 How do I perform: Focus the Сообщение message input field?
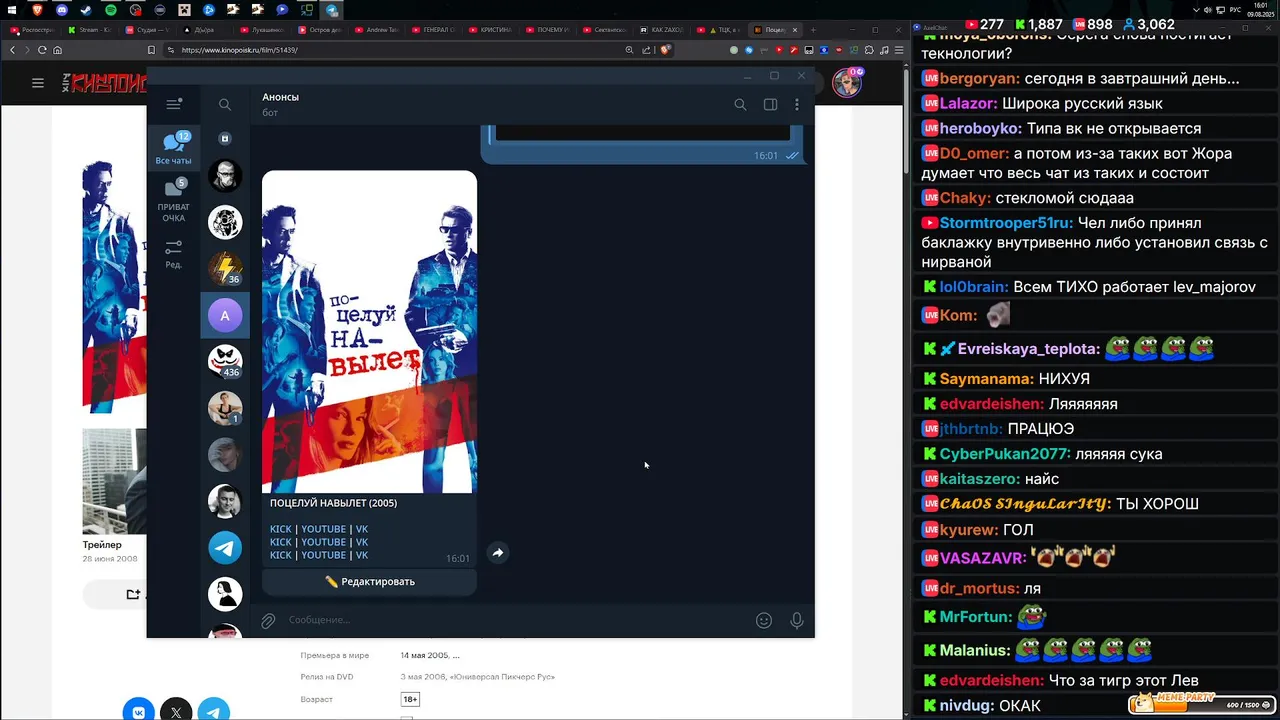pos(515,620)
